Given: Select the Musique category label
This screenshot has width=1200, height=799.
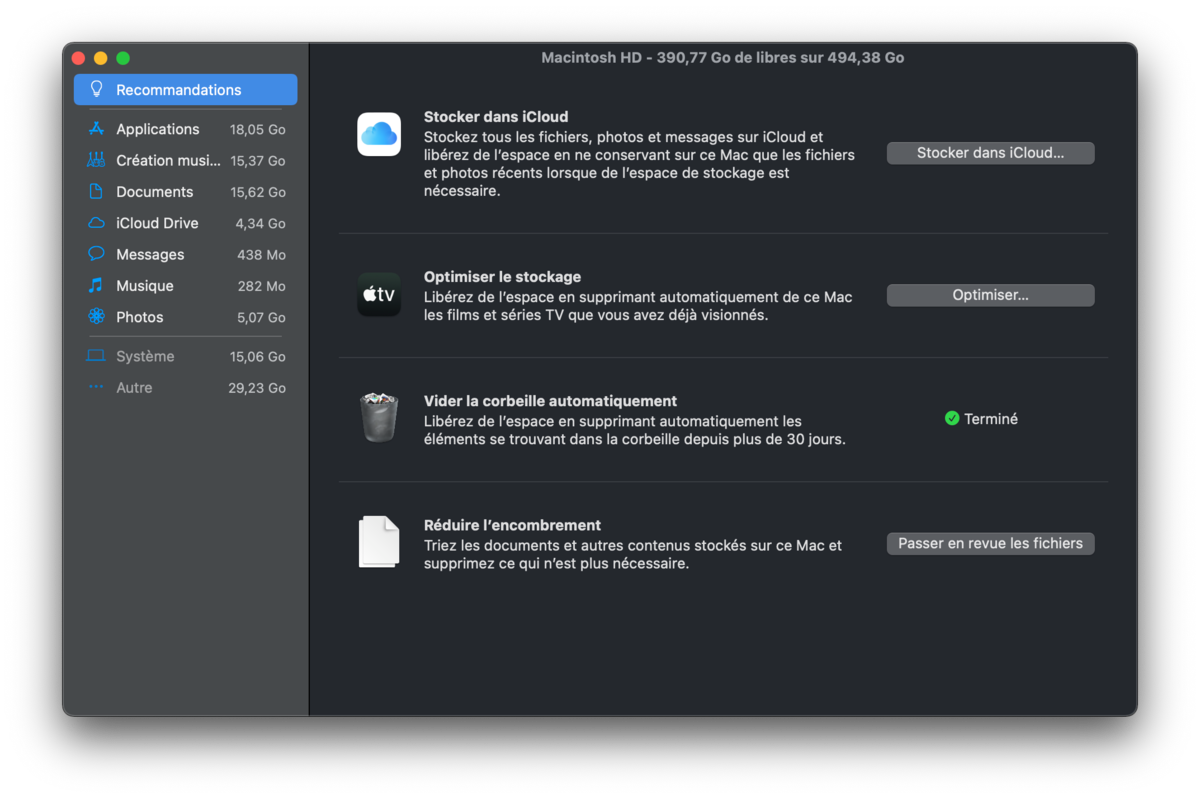Looking at the screenshot, I should coord(144,285).
